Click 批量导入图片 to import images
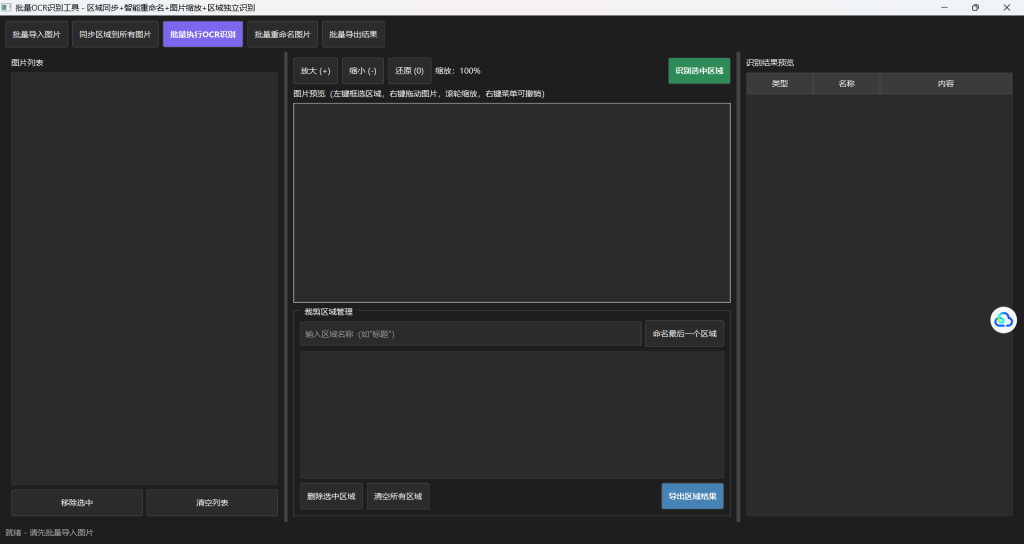Image resolution: width=1024 pixels, height=544 pixels. (x=37, y=35)
